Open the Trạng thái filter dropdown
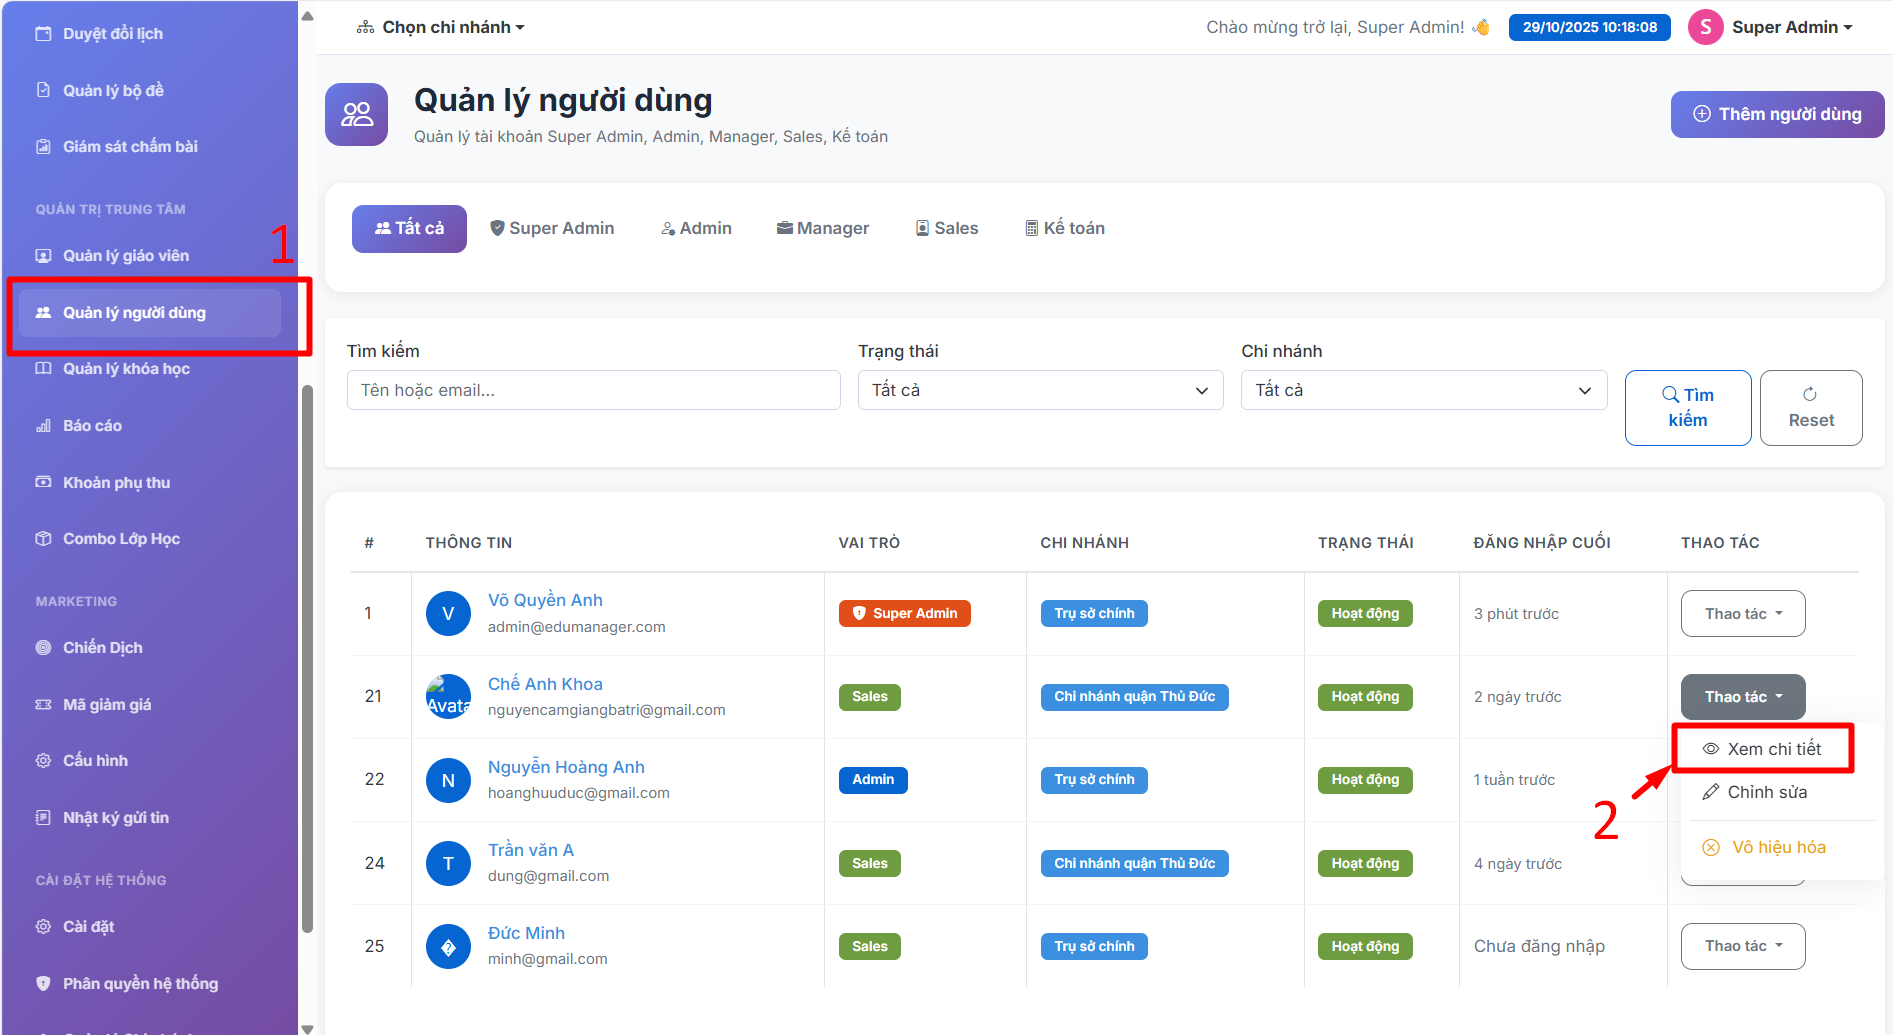The image size is (1893, 1035). click(1040, 390)
